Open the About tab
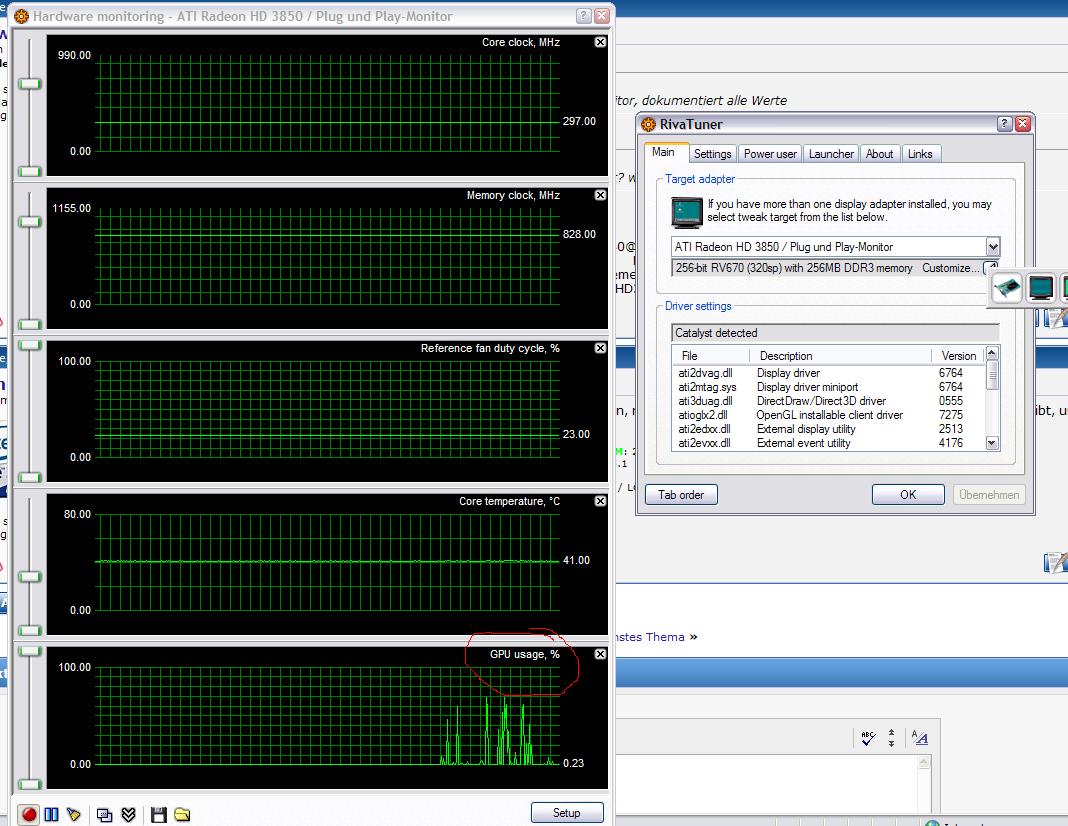 tap(879, 154)
